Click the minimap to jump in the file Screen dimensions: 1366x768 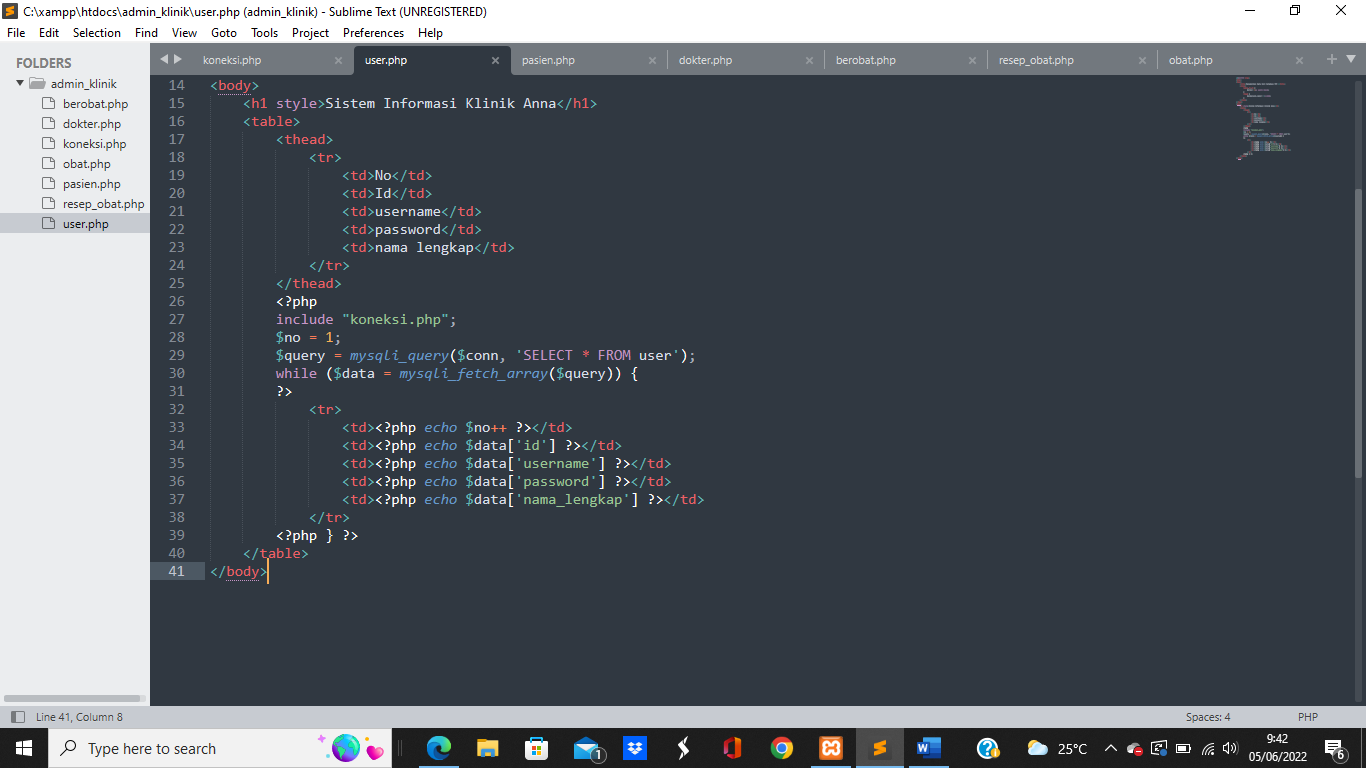point(1263,120)
